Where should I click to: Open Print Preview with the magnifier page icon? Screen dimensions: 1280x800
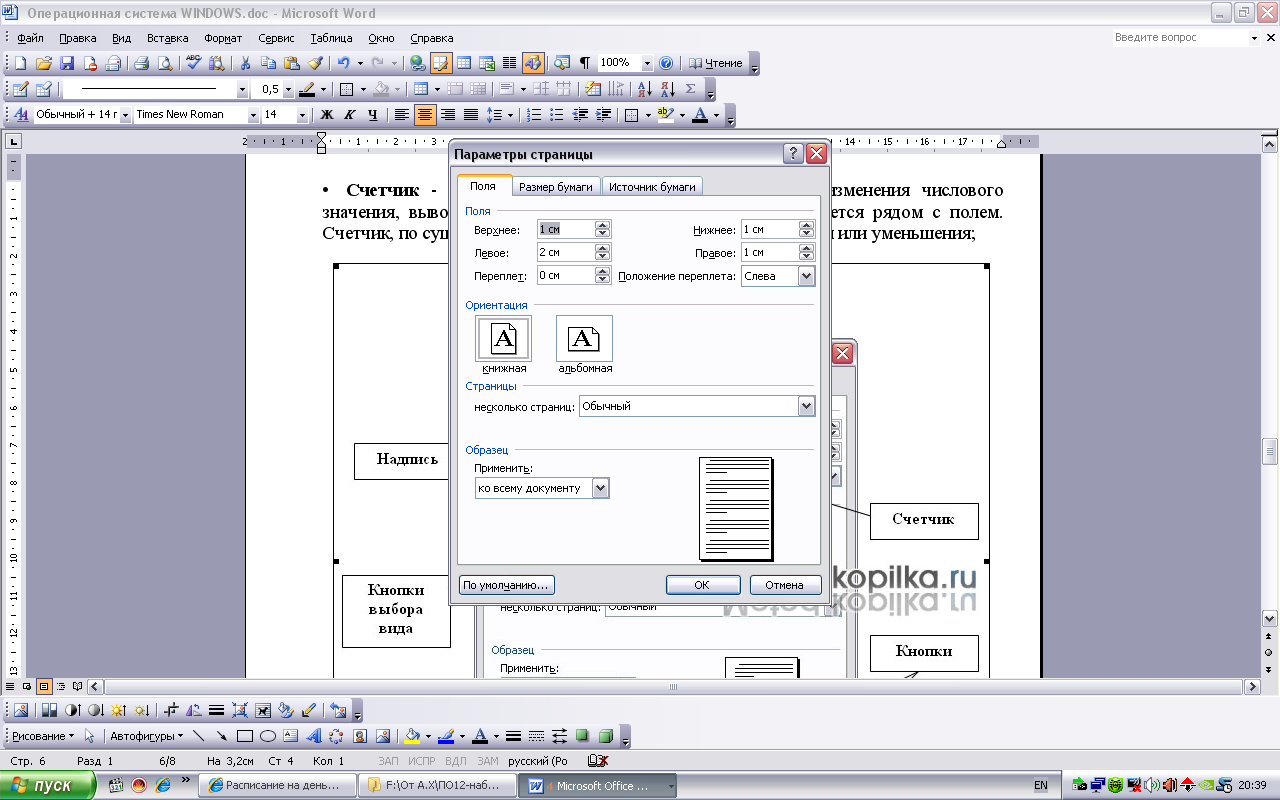[x=165, y=63]
